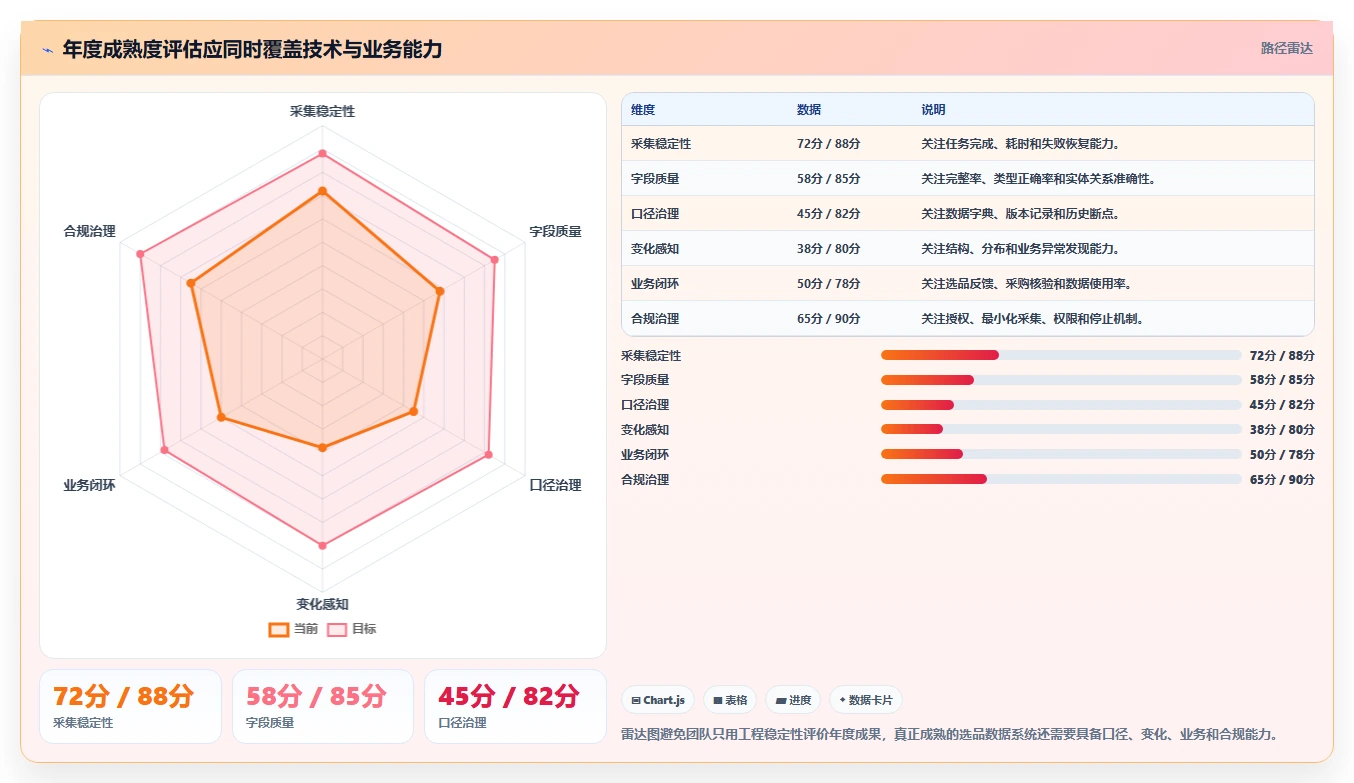Select the 数据卡片 tag

(x=866, y=700)
